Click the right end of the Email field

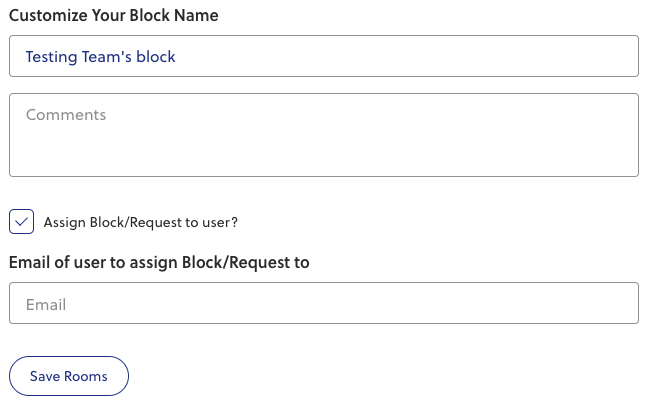(620, 303)
